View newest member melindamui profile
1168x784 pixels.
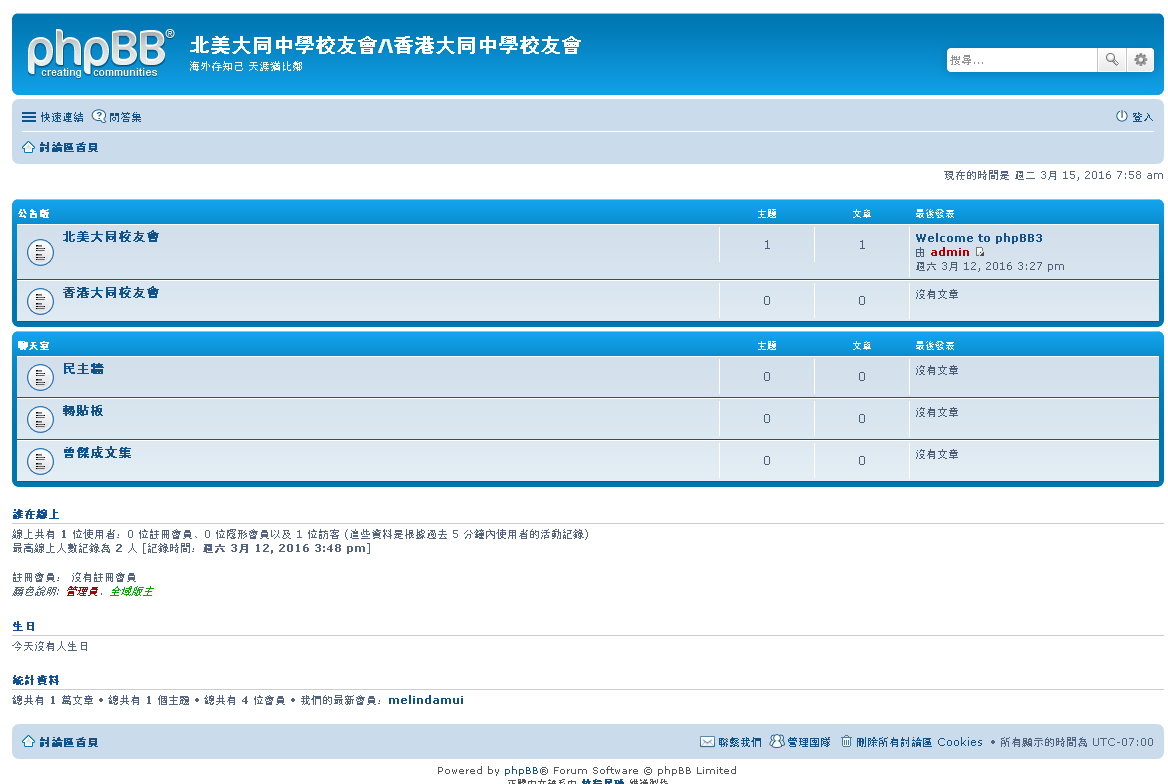(425, 700)
